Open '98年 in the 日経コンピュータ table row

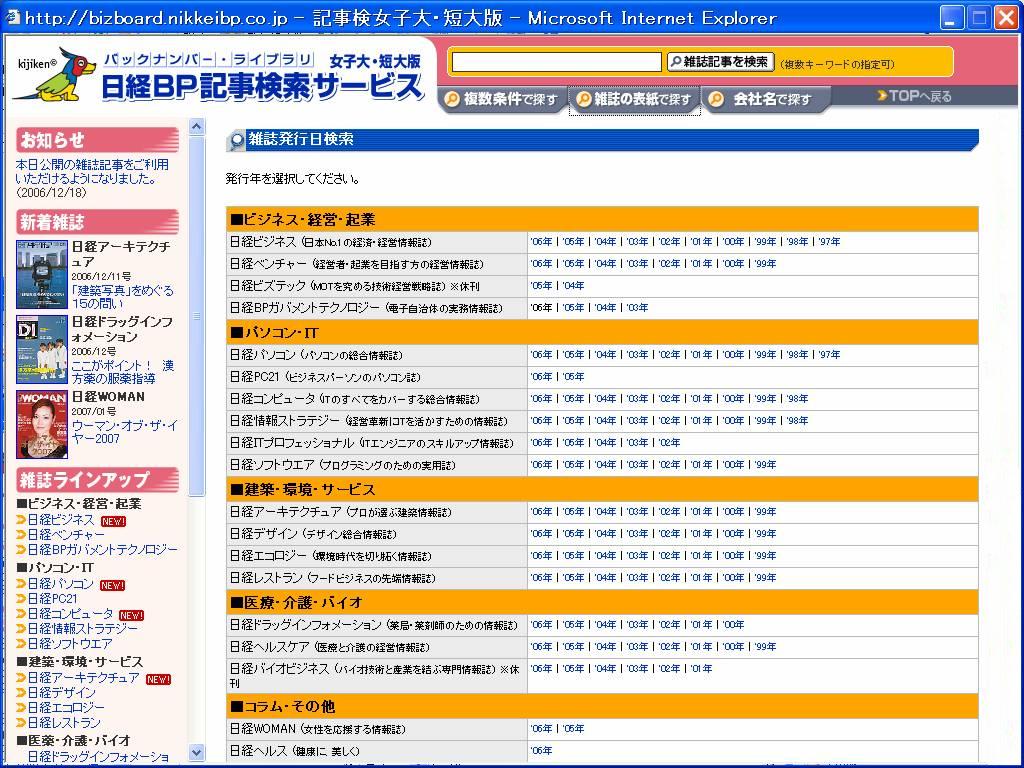coord(797,399)
